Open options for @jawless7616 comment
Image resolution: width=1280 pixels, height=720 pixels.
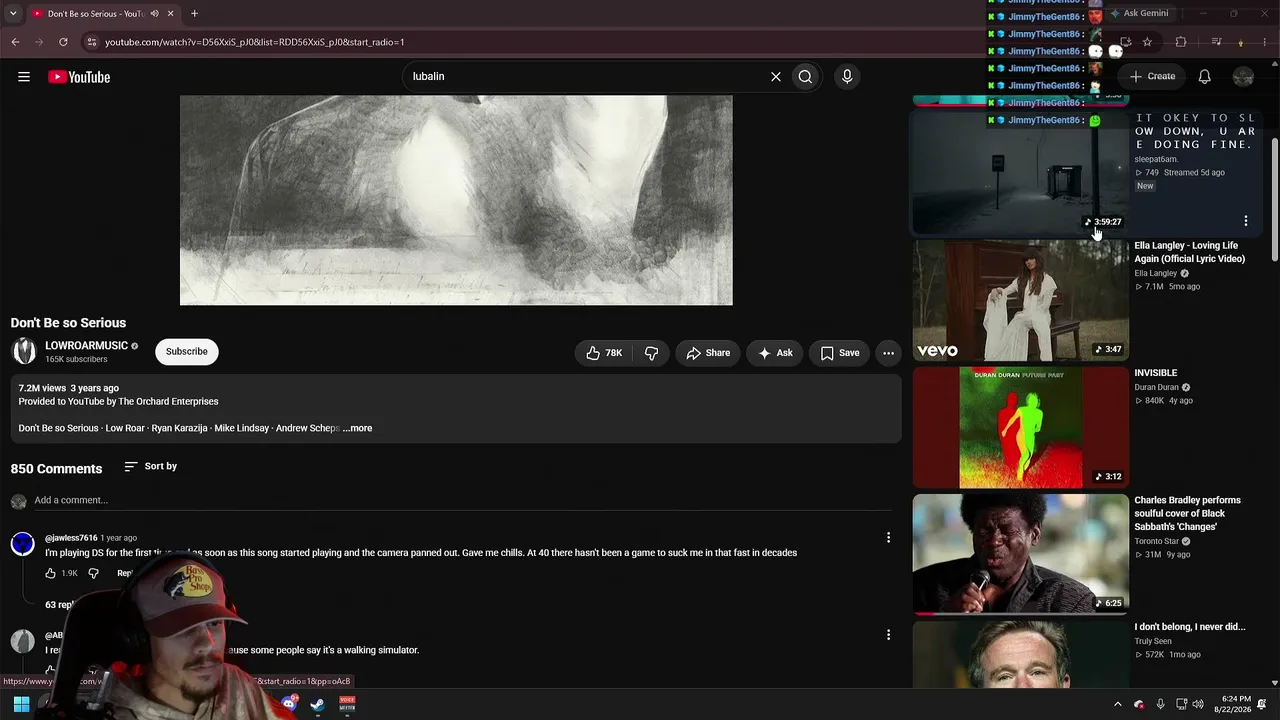[888, 538]
